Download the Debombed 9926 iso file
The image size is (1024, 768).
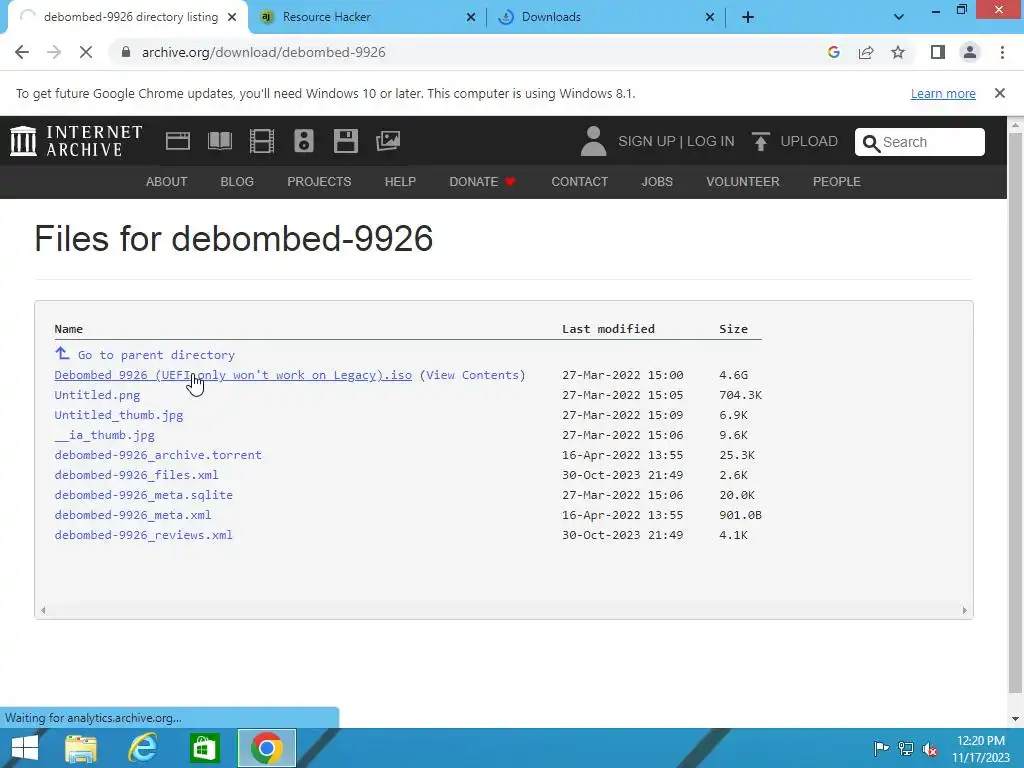[233, 375]
